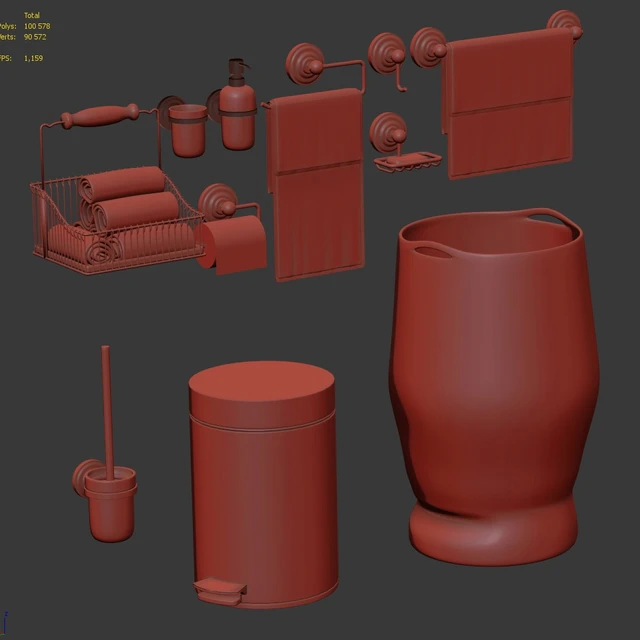This screenshot has width=640, height=640.
Task: Select the toilet paper roll model
Action: click(232, 244)
